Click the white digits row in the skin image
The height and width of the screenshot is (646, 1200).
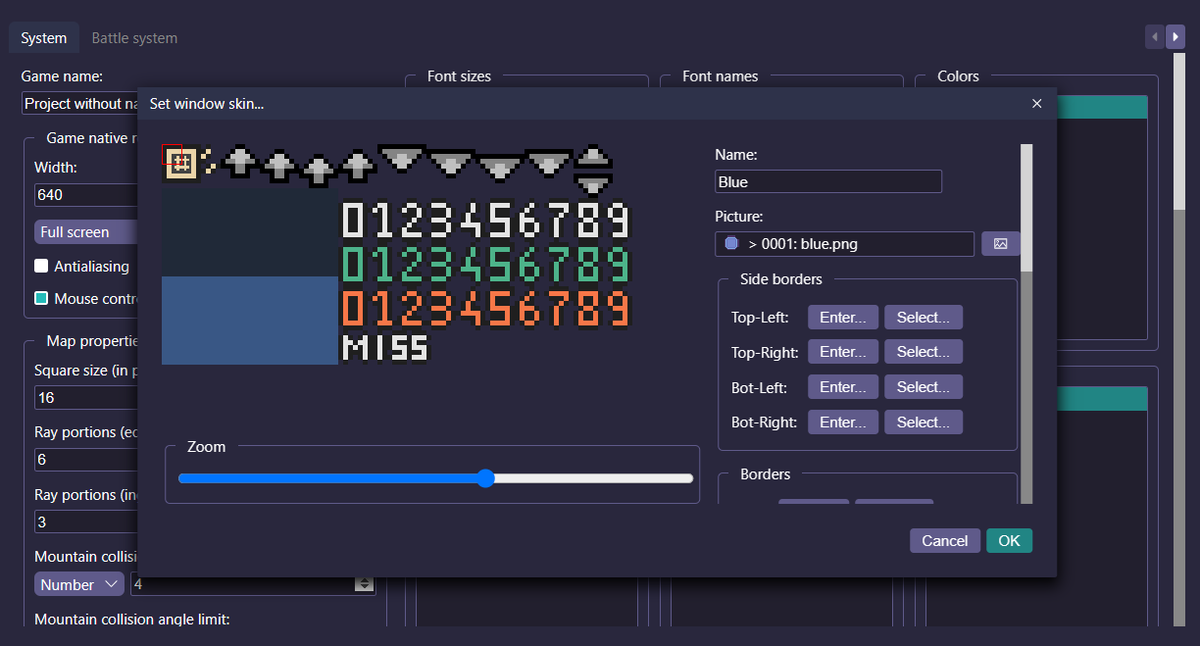click(486, 221)
